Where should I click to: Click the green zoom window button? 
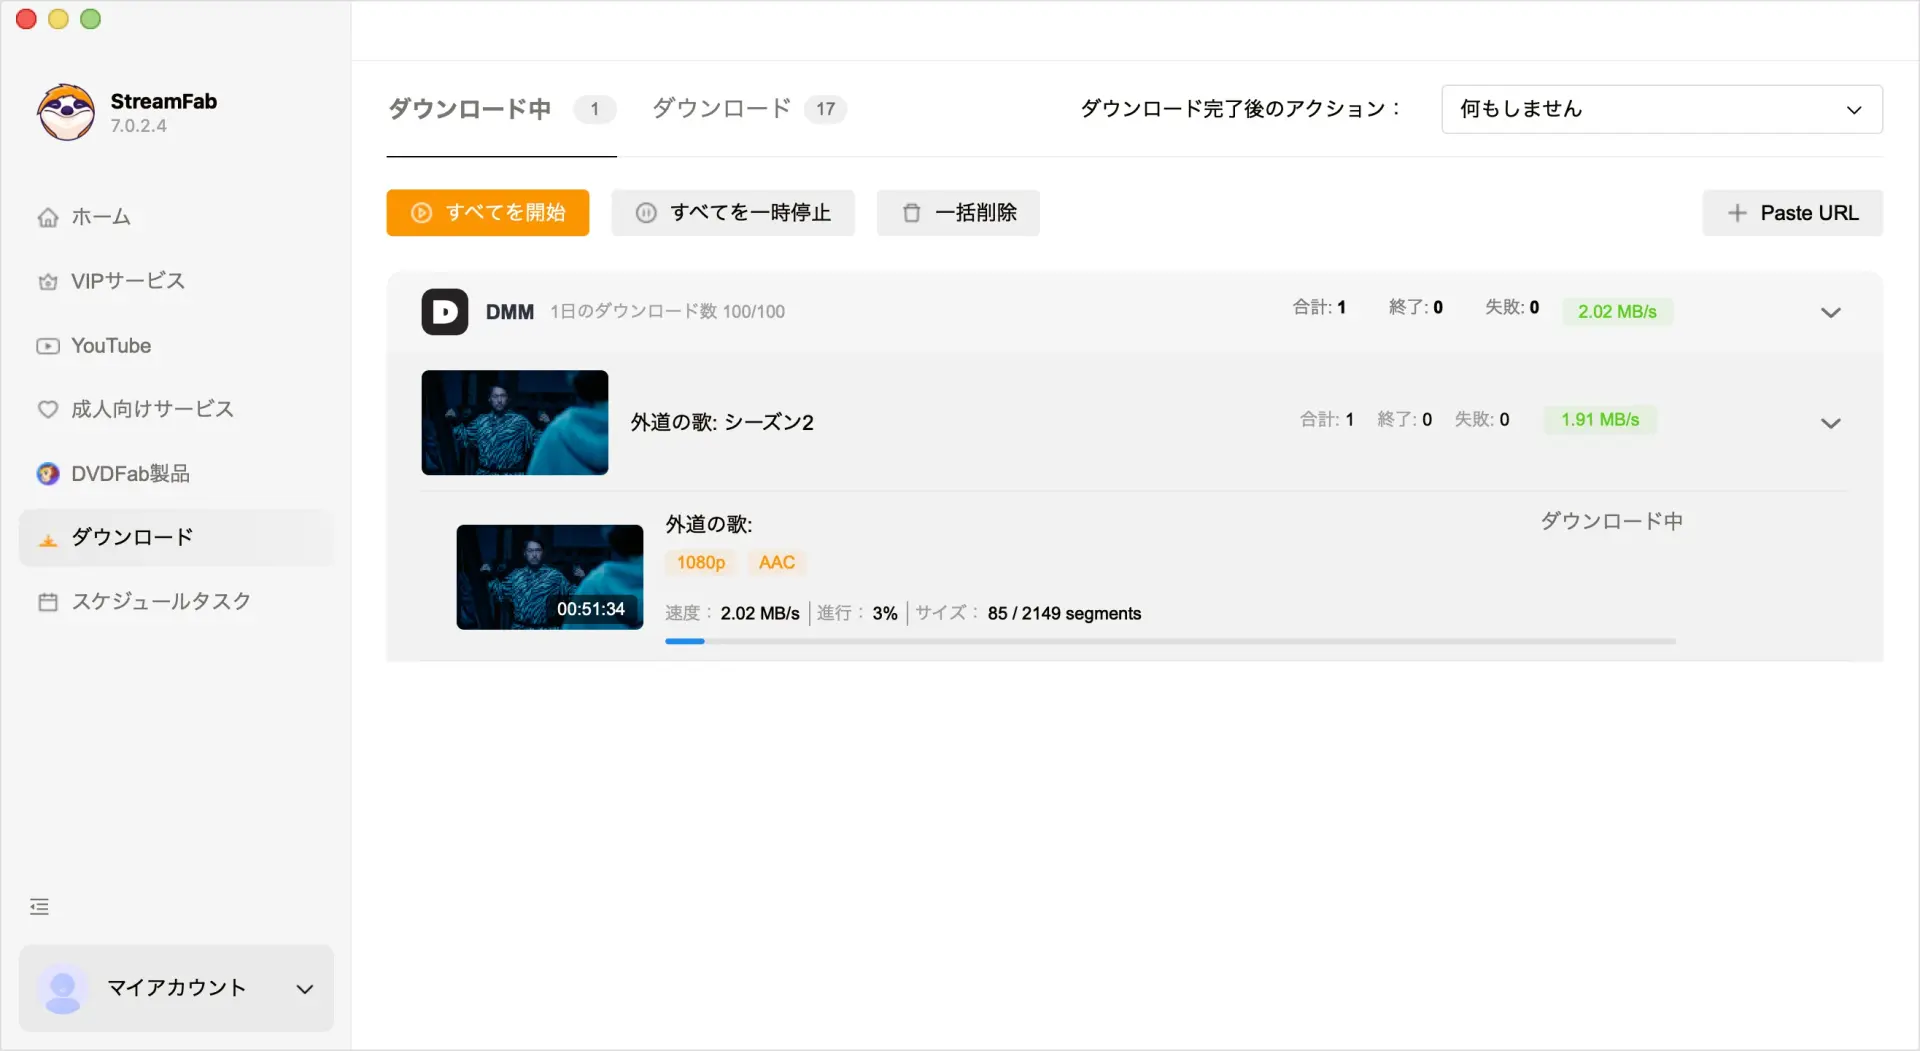point(91,19)
